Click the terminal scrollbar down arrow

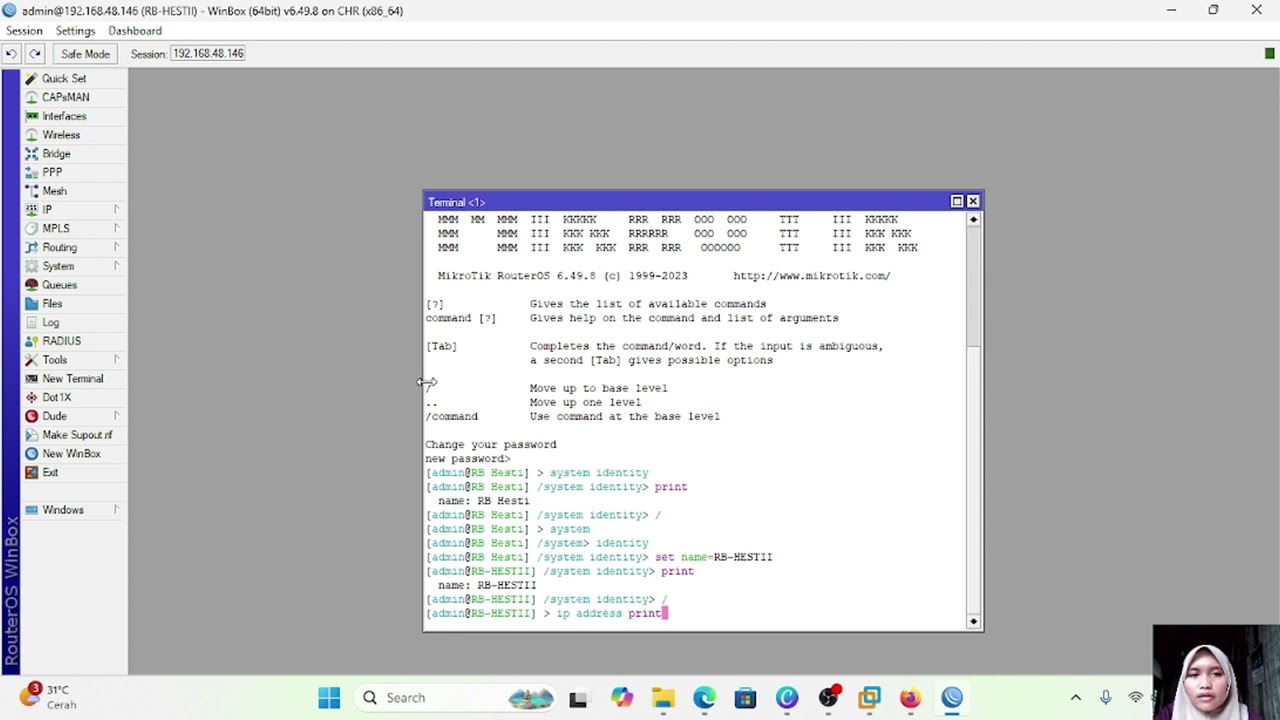974,622
